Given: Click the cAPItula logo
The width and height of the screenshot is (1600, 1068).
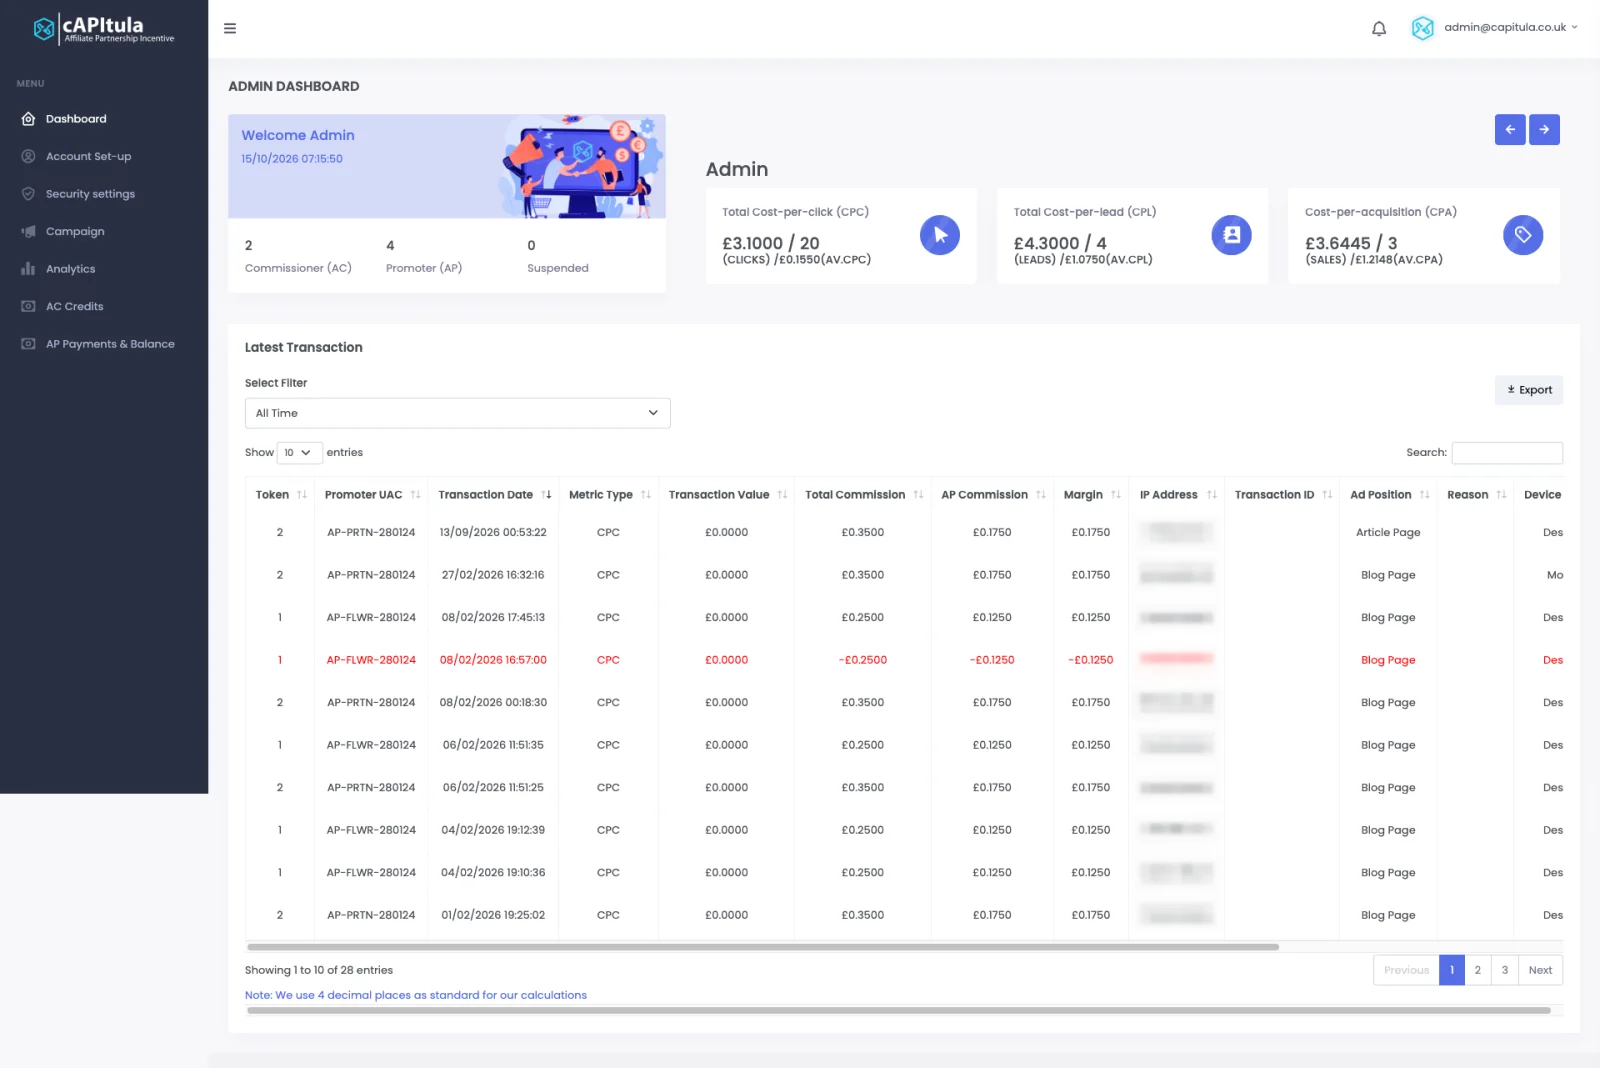Looking at the screenshot, I should [x=103, y=29].
